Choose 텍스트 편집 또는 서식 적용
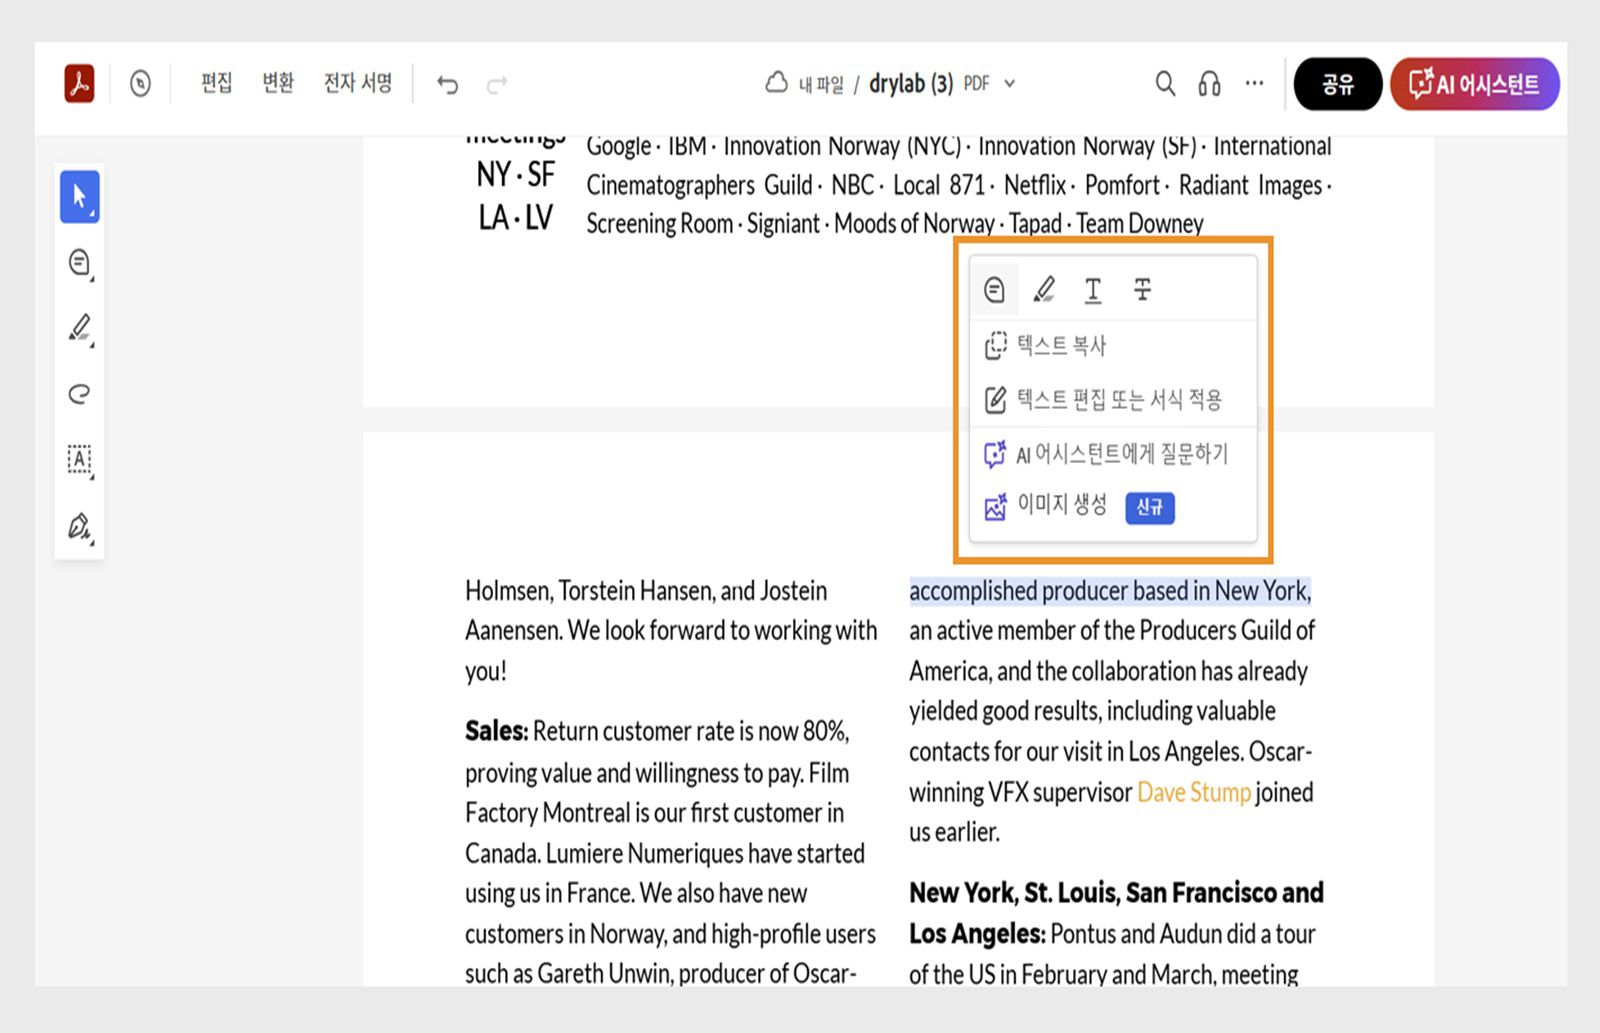 coord(1112,400)
